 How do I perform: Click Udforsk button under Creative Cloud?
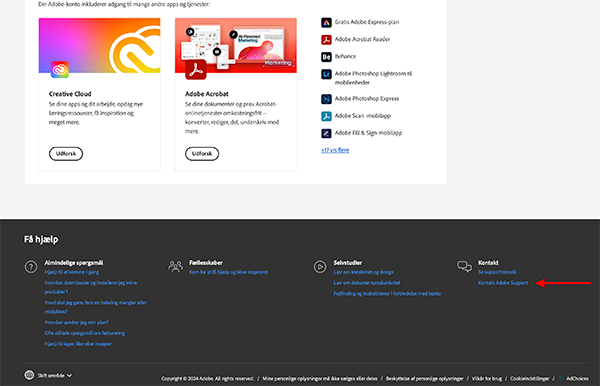click(x=66, y=154)
